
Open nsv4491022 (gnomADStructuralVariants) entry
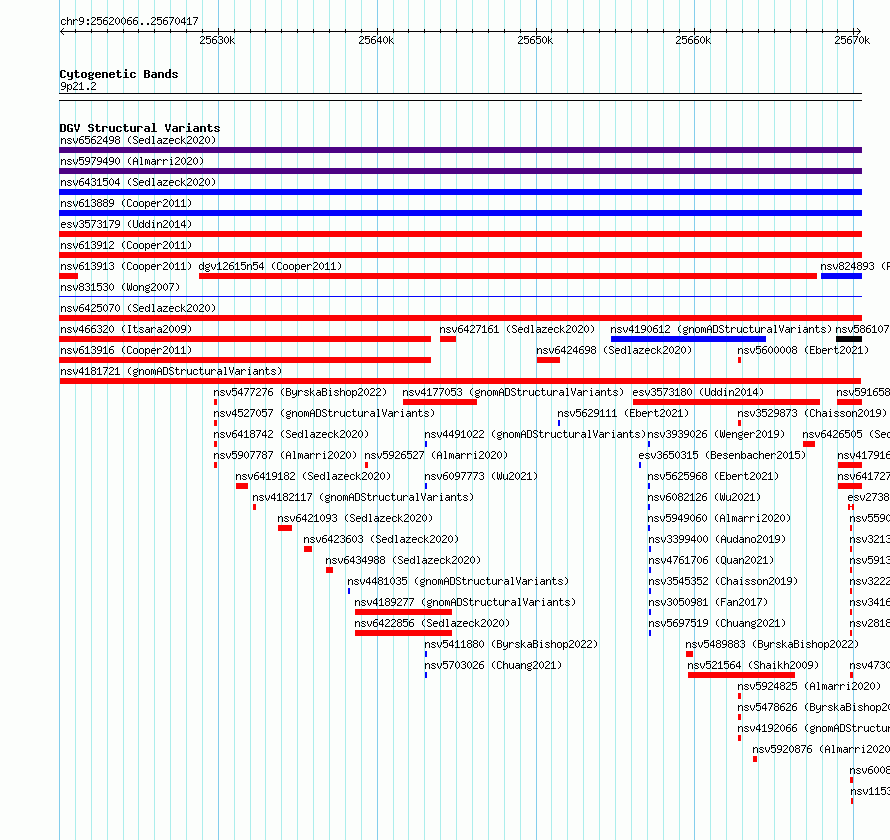click(x=535, y=434)
